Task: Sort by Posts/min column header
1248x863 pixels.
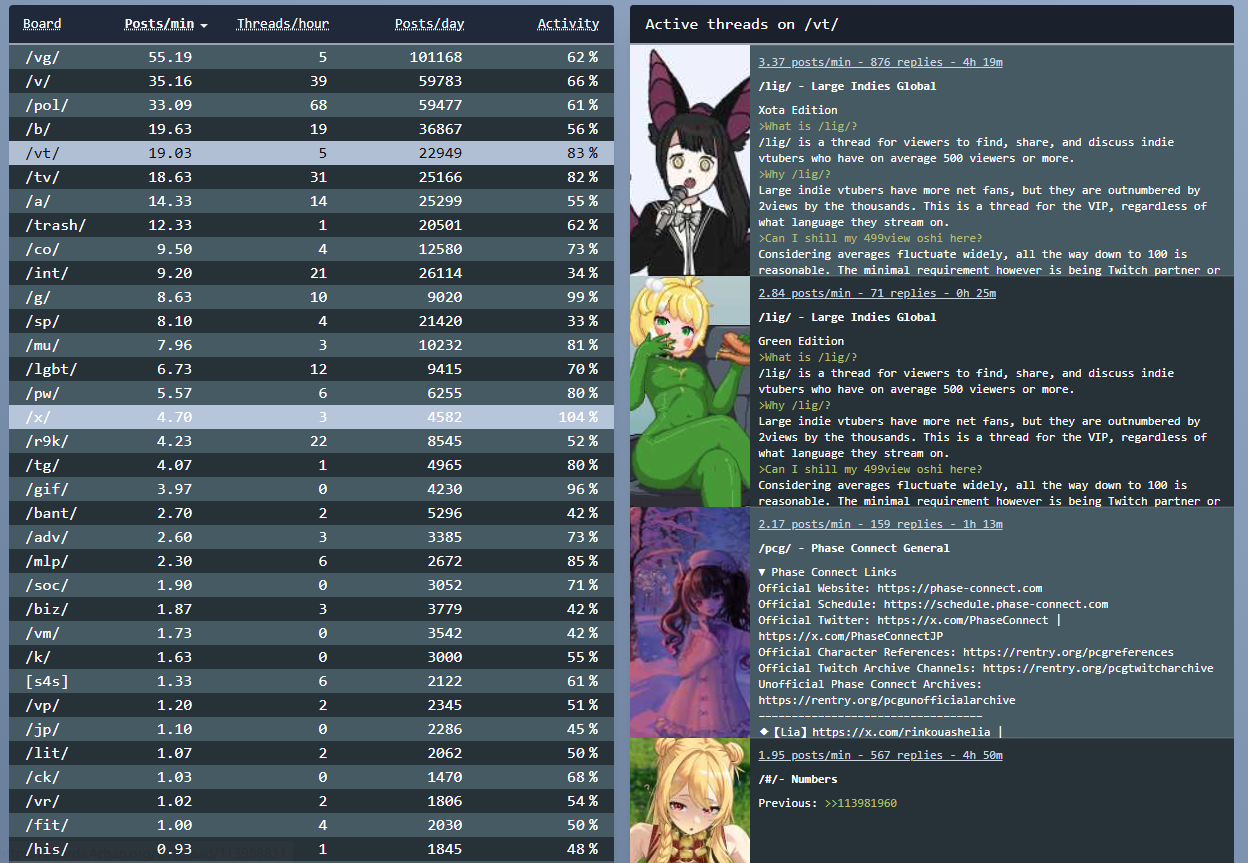Action: [x=160, y=24]
